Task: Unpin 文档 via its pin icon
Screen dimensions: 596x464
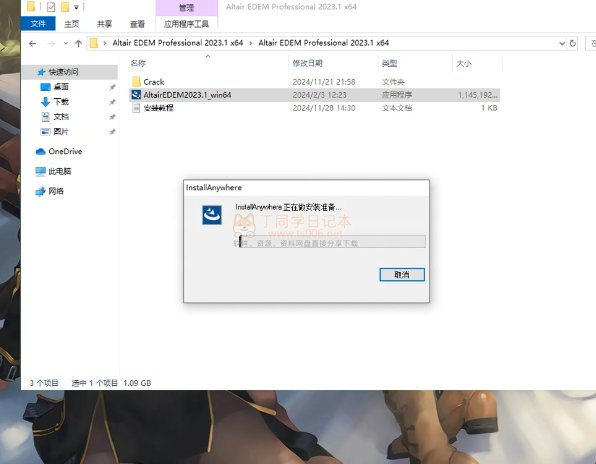Action: (112, 117)
